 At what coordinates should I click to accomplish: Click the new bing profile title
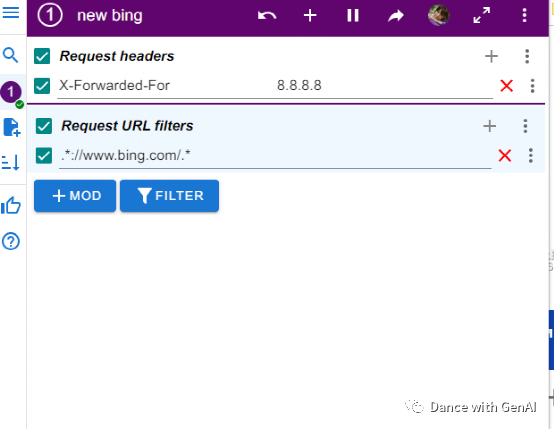pos(110,16)
